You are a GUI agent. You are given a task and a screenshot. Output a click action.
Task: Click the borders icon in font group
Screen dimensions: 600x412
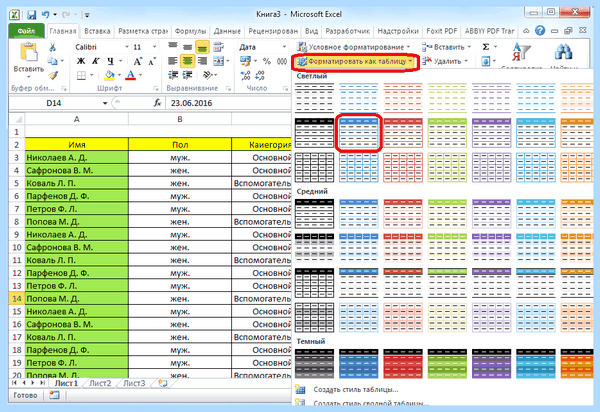tap(81, 75)
